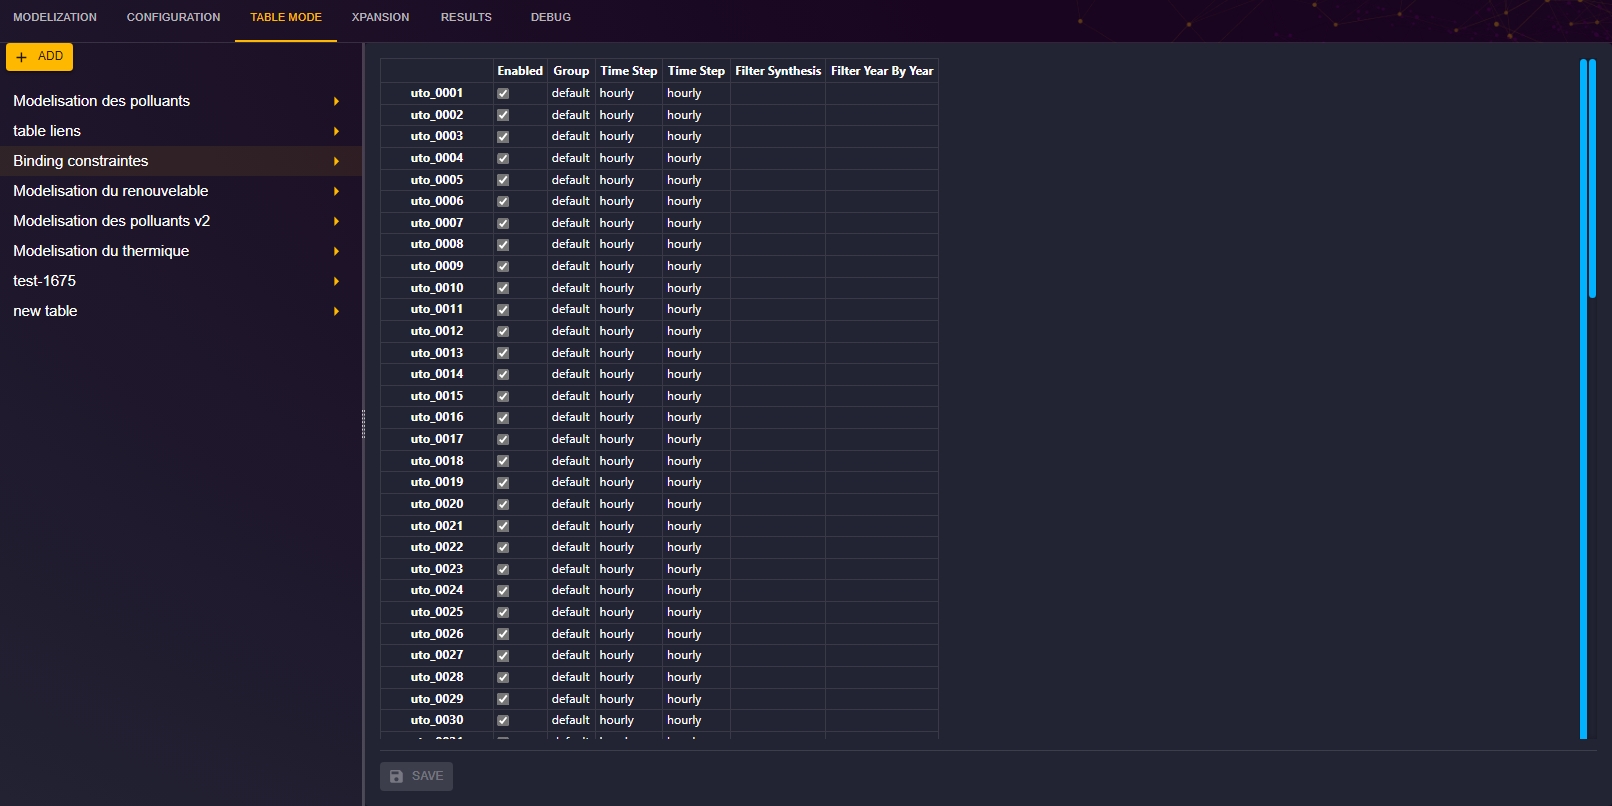1612x806 pixels.
Task: Click Filter Year By Year cell for uto_0022
Action: pyautogui.click(x=882, y=547)
